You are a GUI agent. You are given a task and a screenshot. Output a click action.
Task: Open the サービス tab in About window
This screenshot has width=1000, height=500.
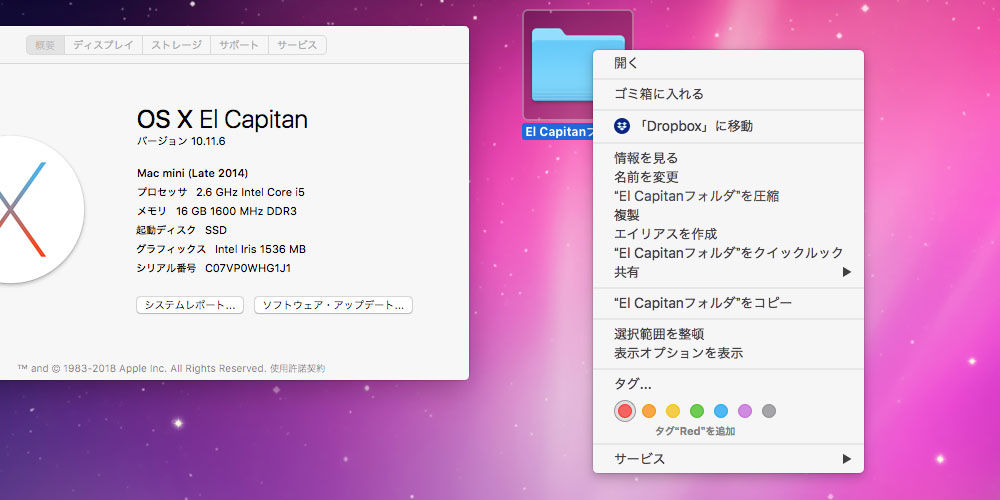tap(297, 45)
